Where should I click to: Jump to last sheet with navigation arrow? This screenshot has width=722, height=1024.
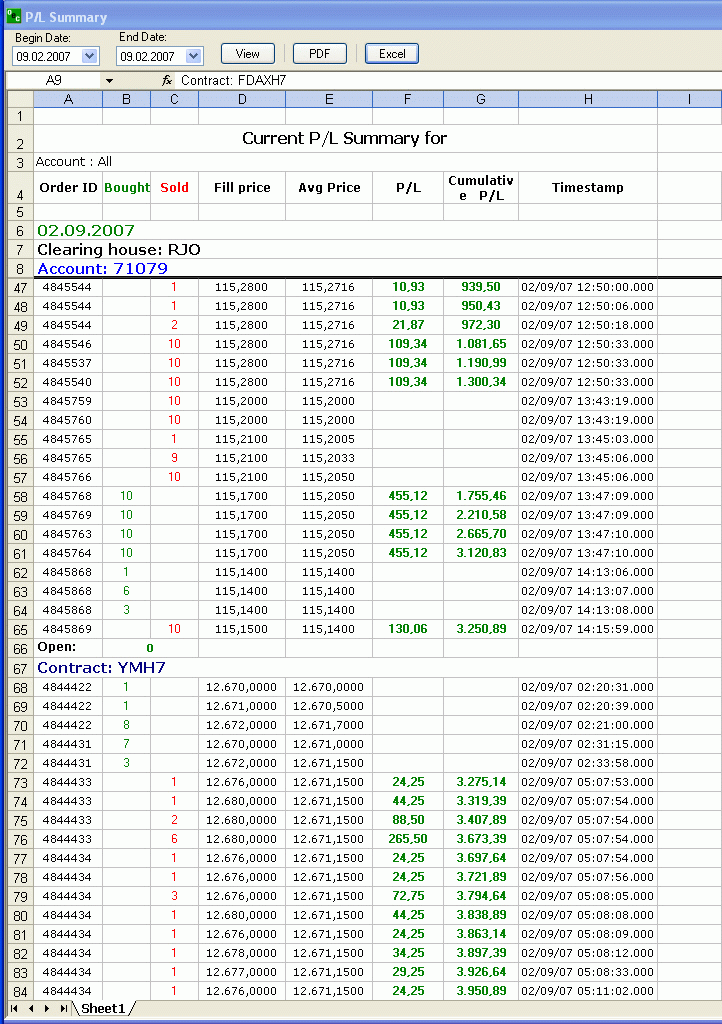pyautogui.click(x=63, y=1009)
